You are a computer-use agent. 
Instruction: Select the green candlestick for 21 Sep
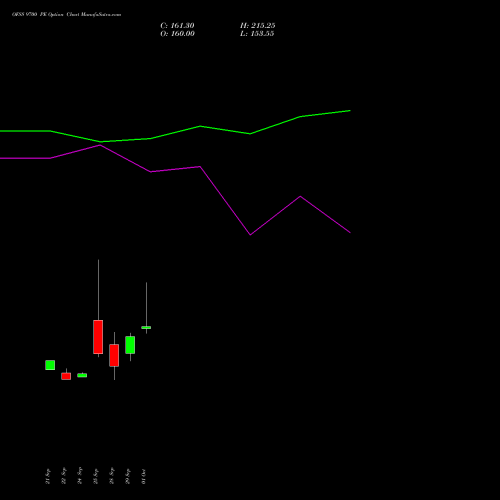[50, 365]
